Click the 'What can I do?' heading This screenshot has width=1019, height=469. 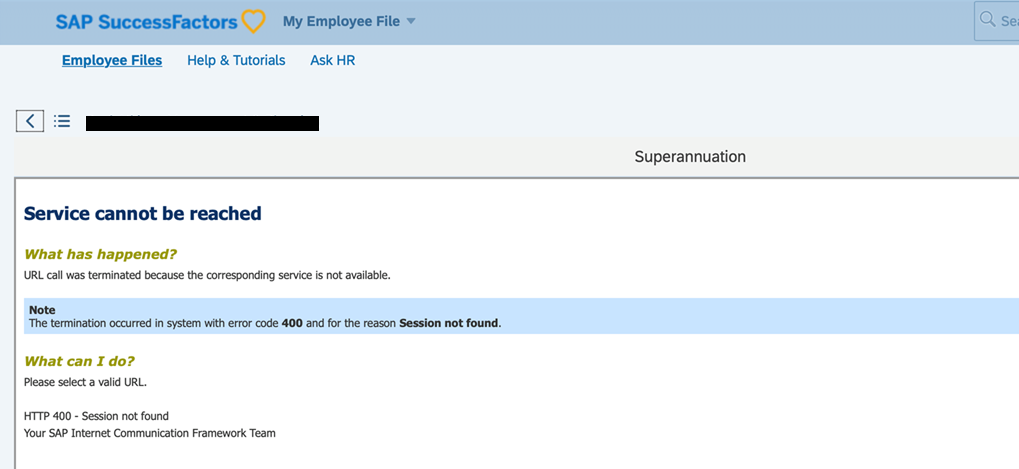79,361
